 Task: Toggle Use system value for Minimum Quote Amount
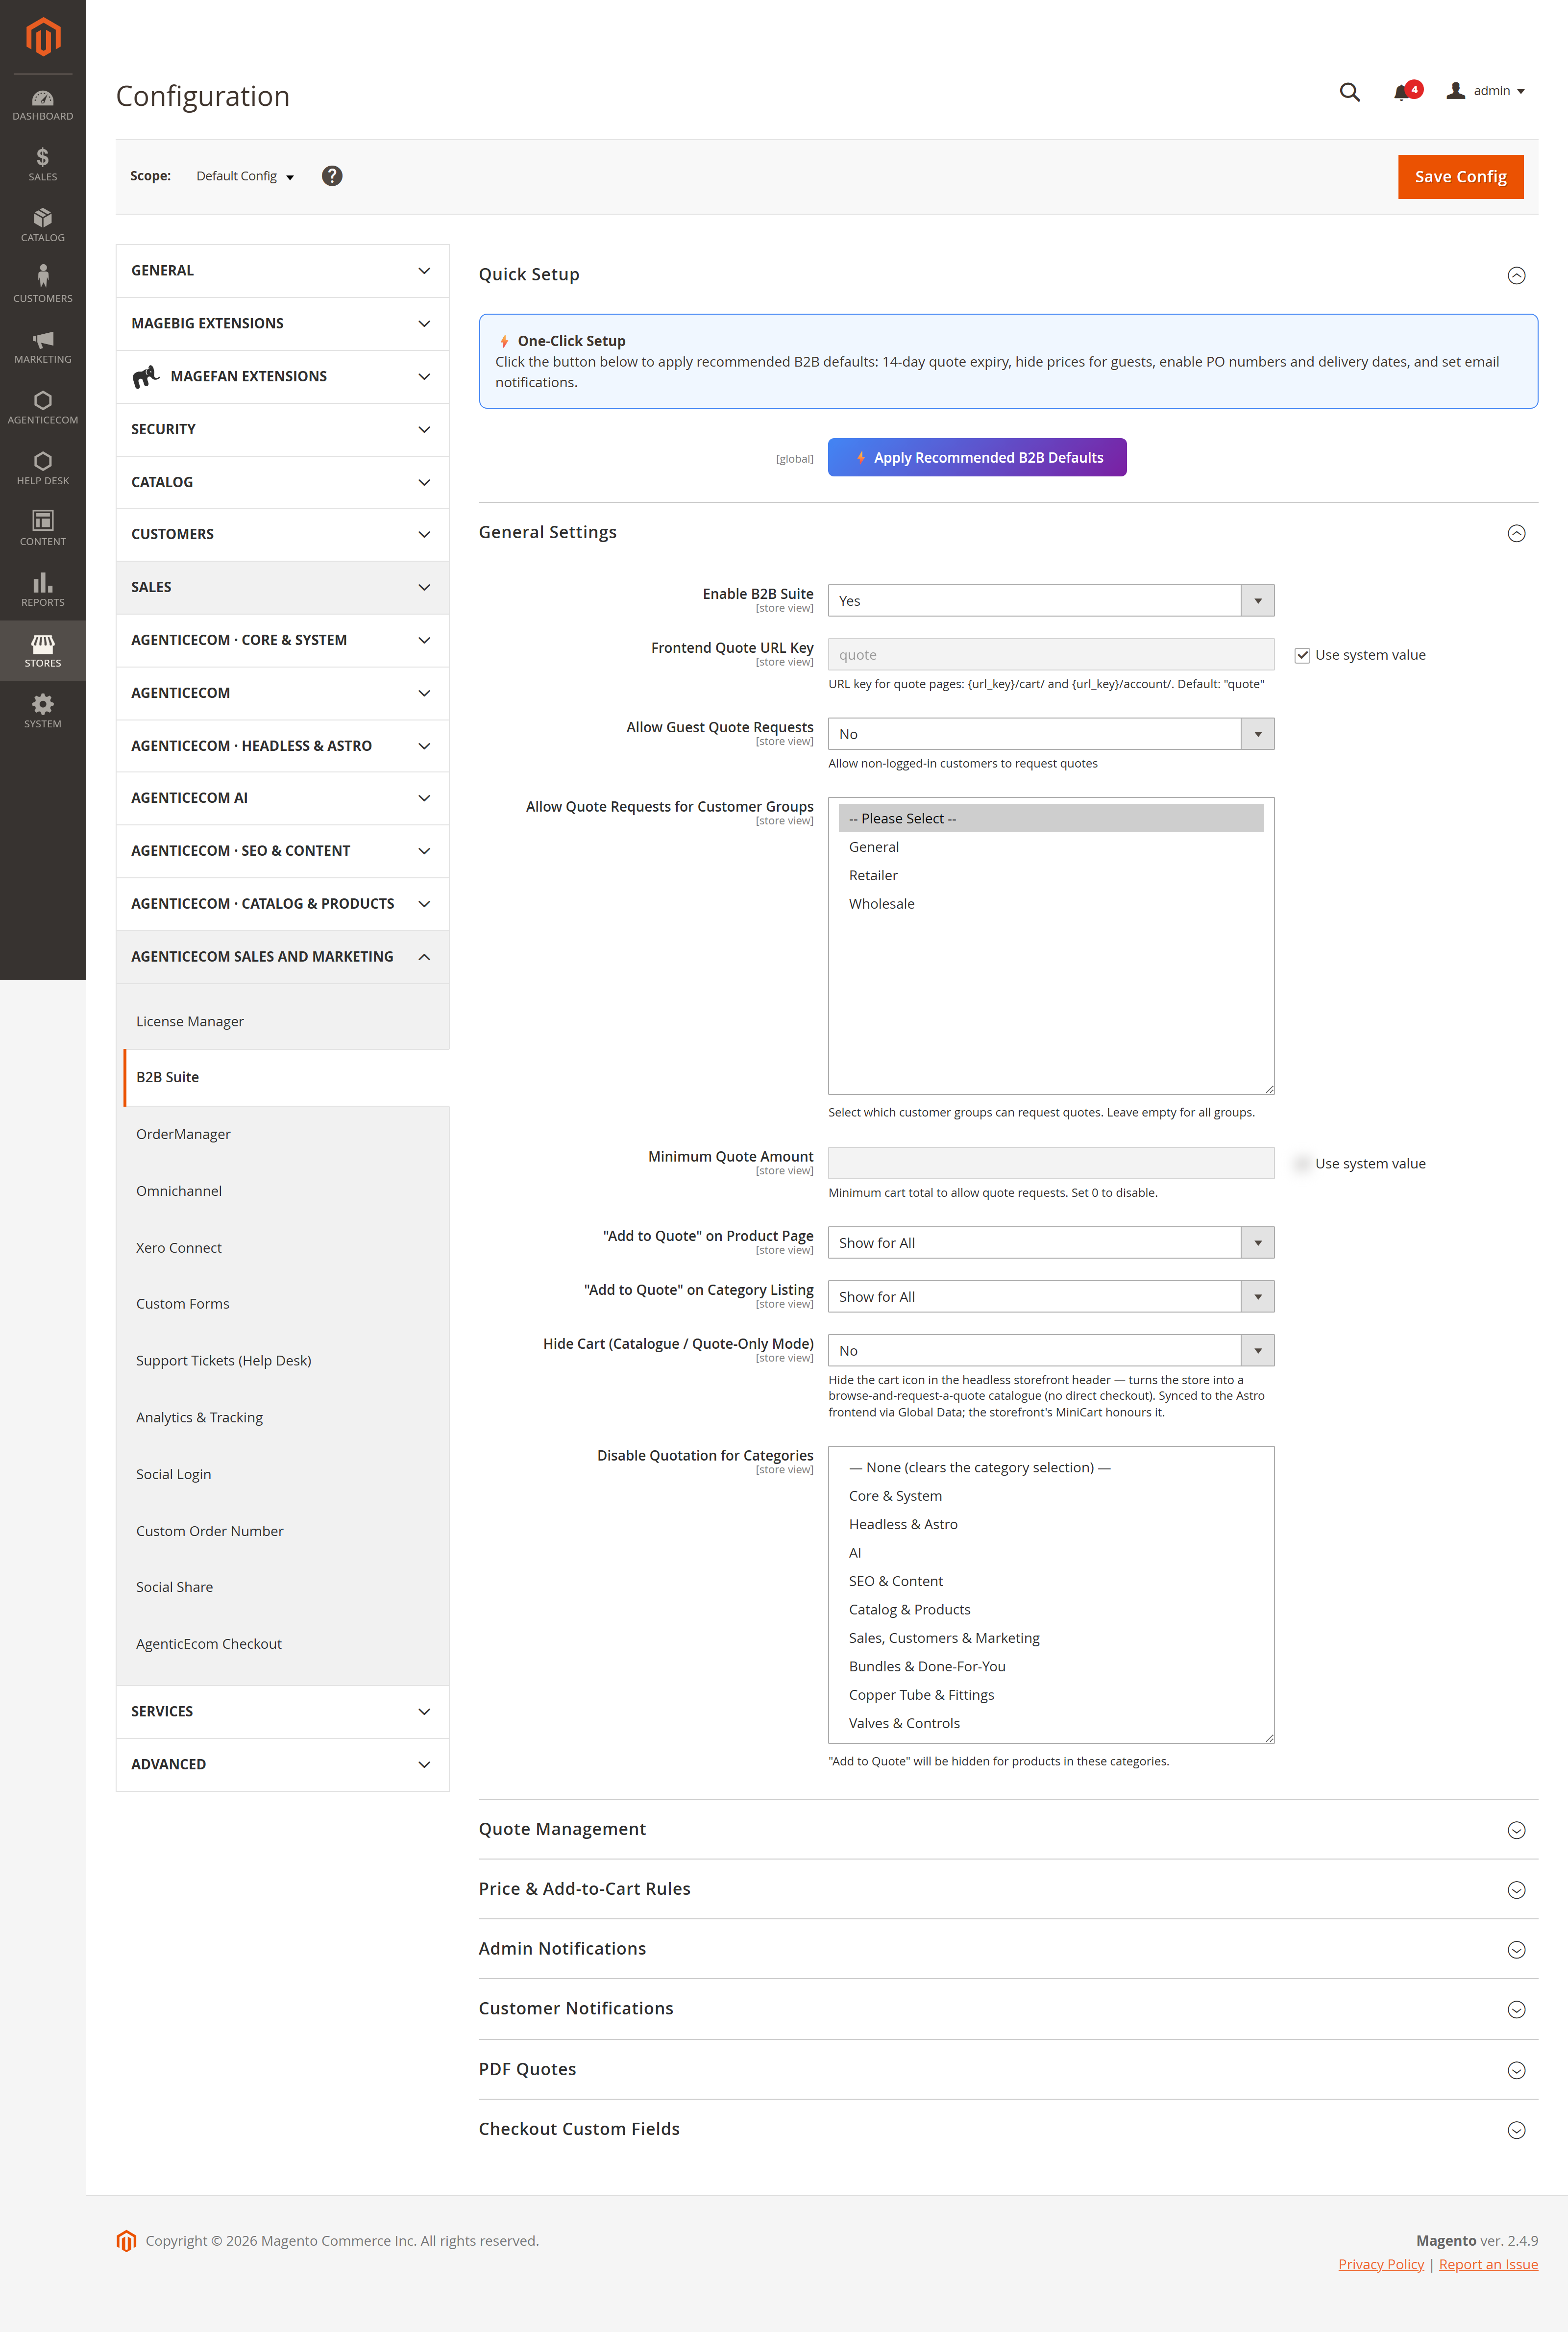(x=1302, y=1164)
